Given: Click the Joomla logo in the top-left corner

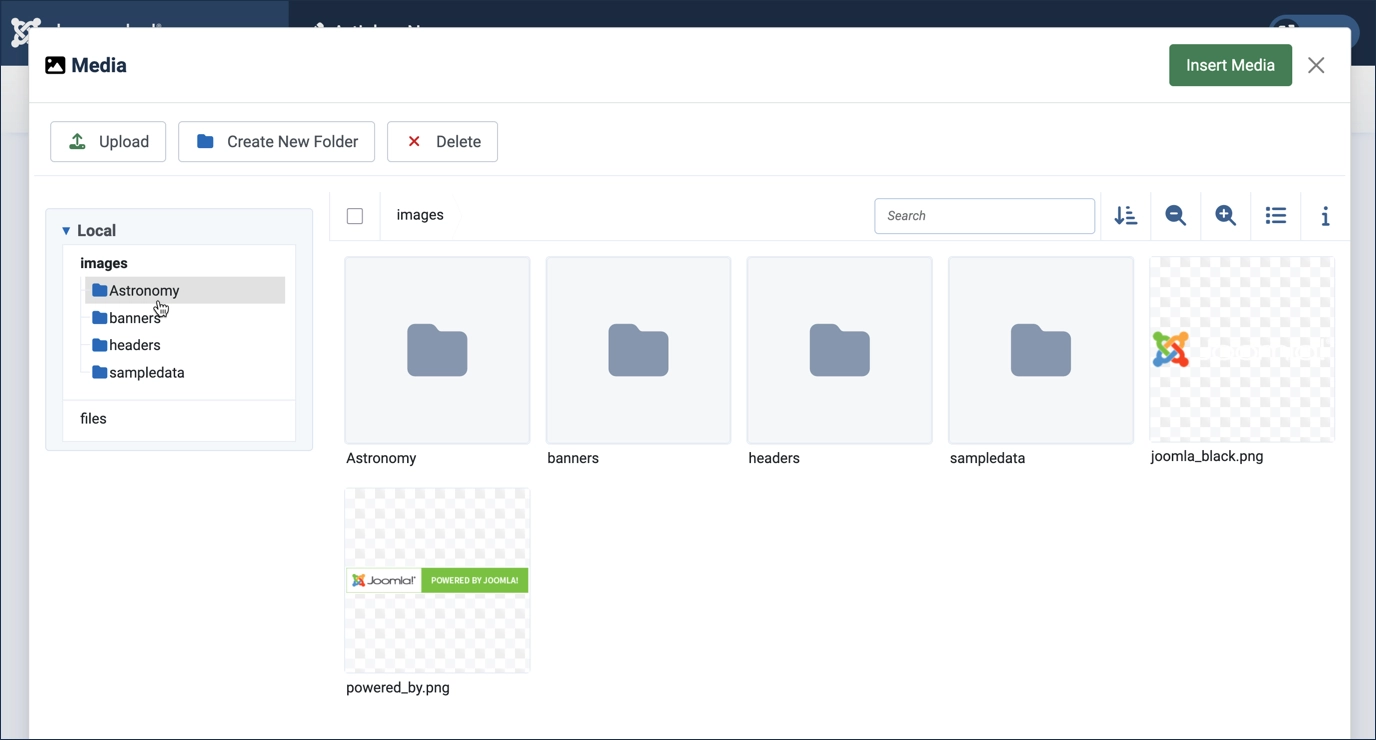Looking at the screenshot, I should [24, 32].
